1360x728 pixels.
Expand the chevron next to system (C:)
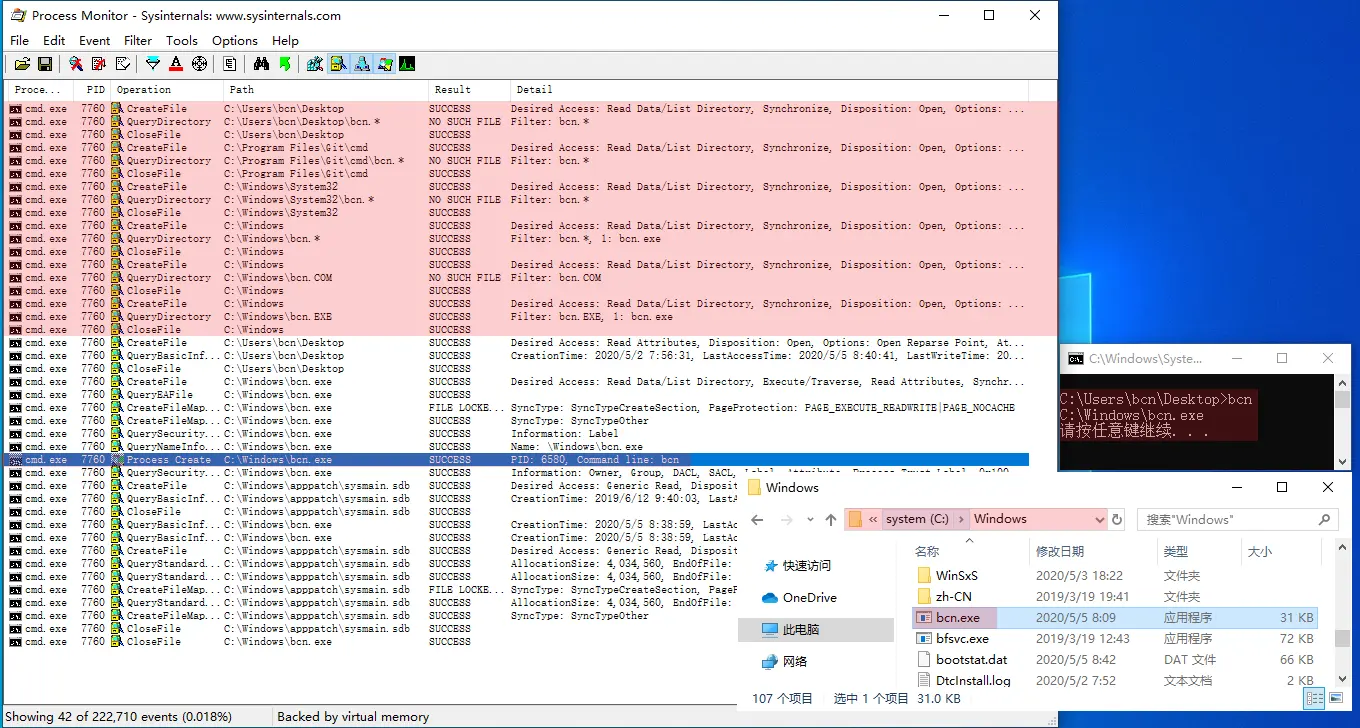tap(961, 520)
